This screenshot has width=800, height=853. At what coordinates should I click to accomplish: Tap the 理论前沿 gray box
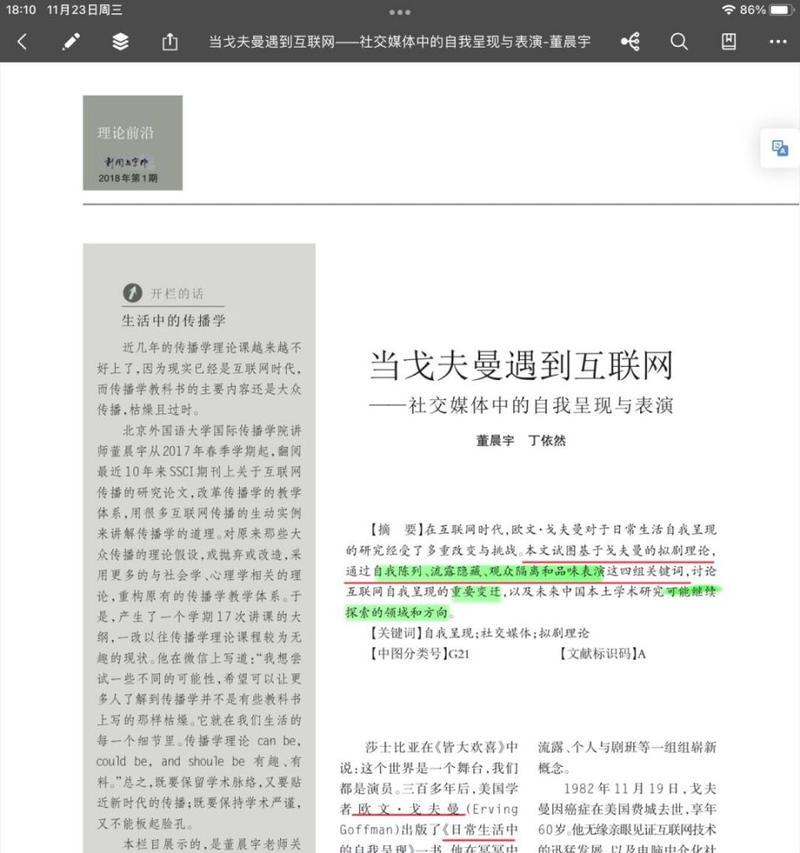point(133,143)
